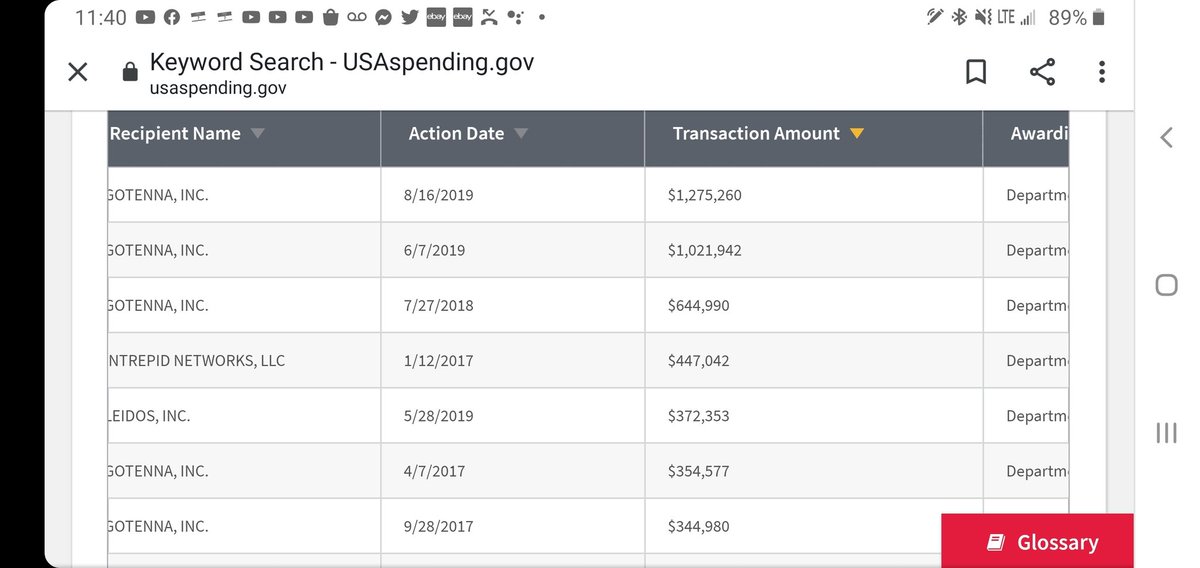Select the Transaction Amount column header
The height and width of the screenshot is (568, 1200).
[x=814, y=138]
